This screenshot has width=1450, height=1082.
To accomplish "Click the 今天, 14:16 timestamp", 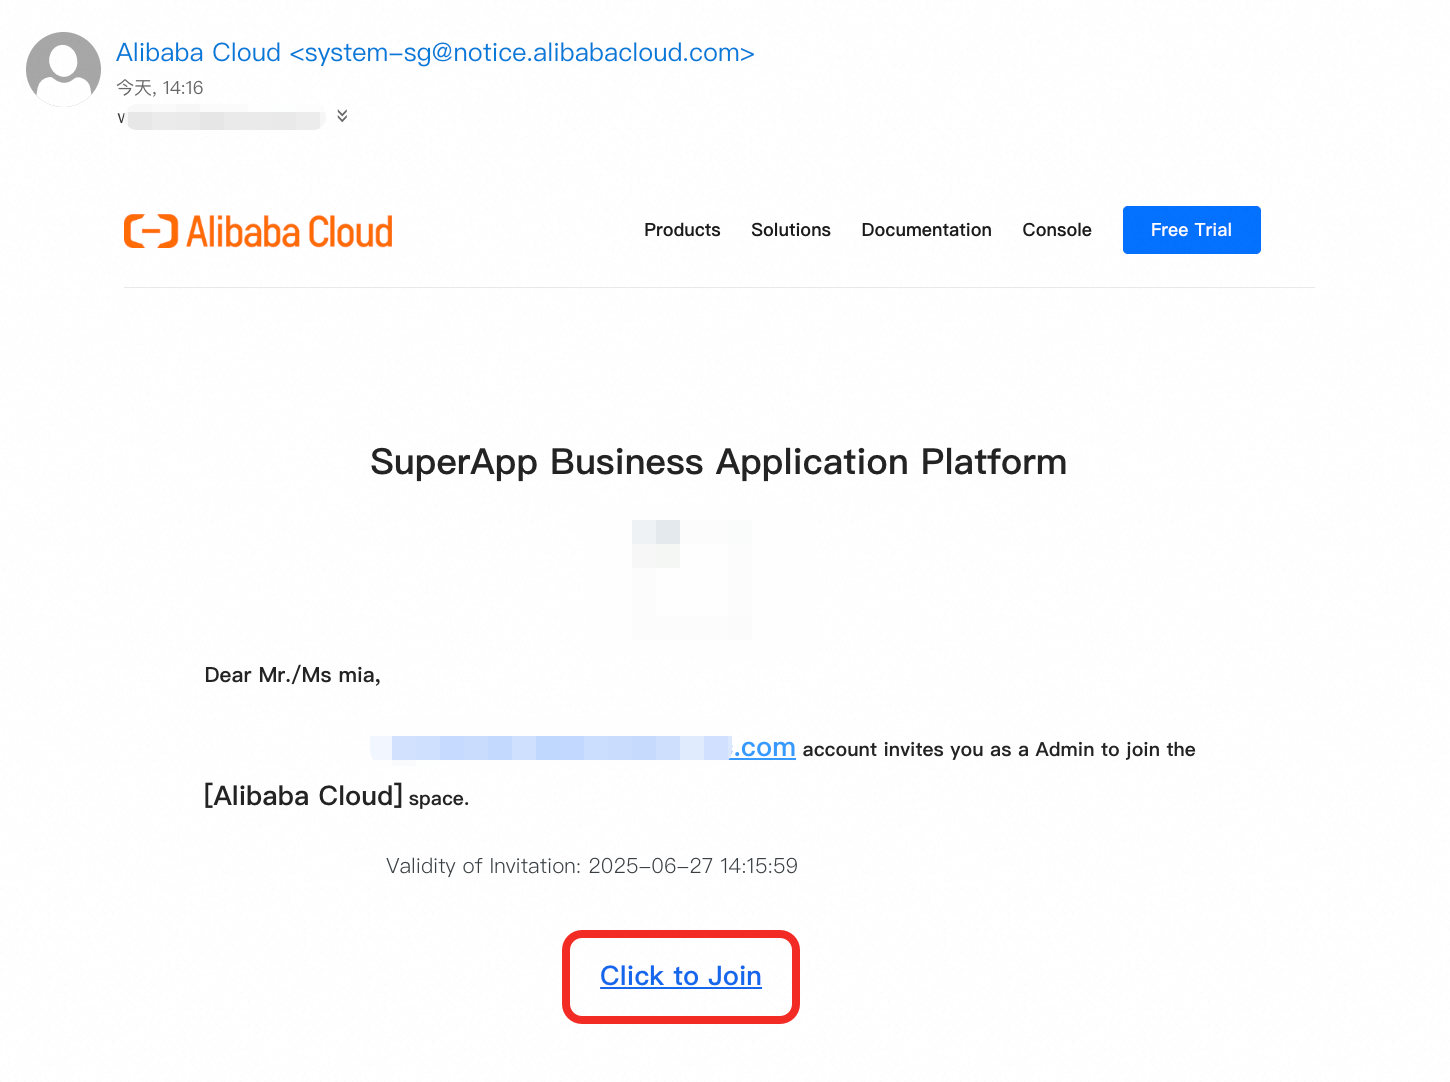I will 160,88.
